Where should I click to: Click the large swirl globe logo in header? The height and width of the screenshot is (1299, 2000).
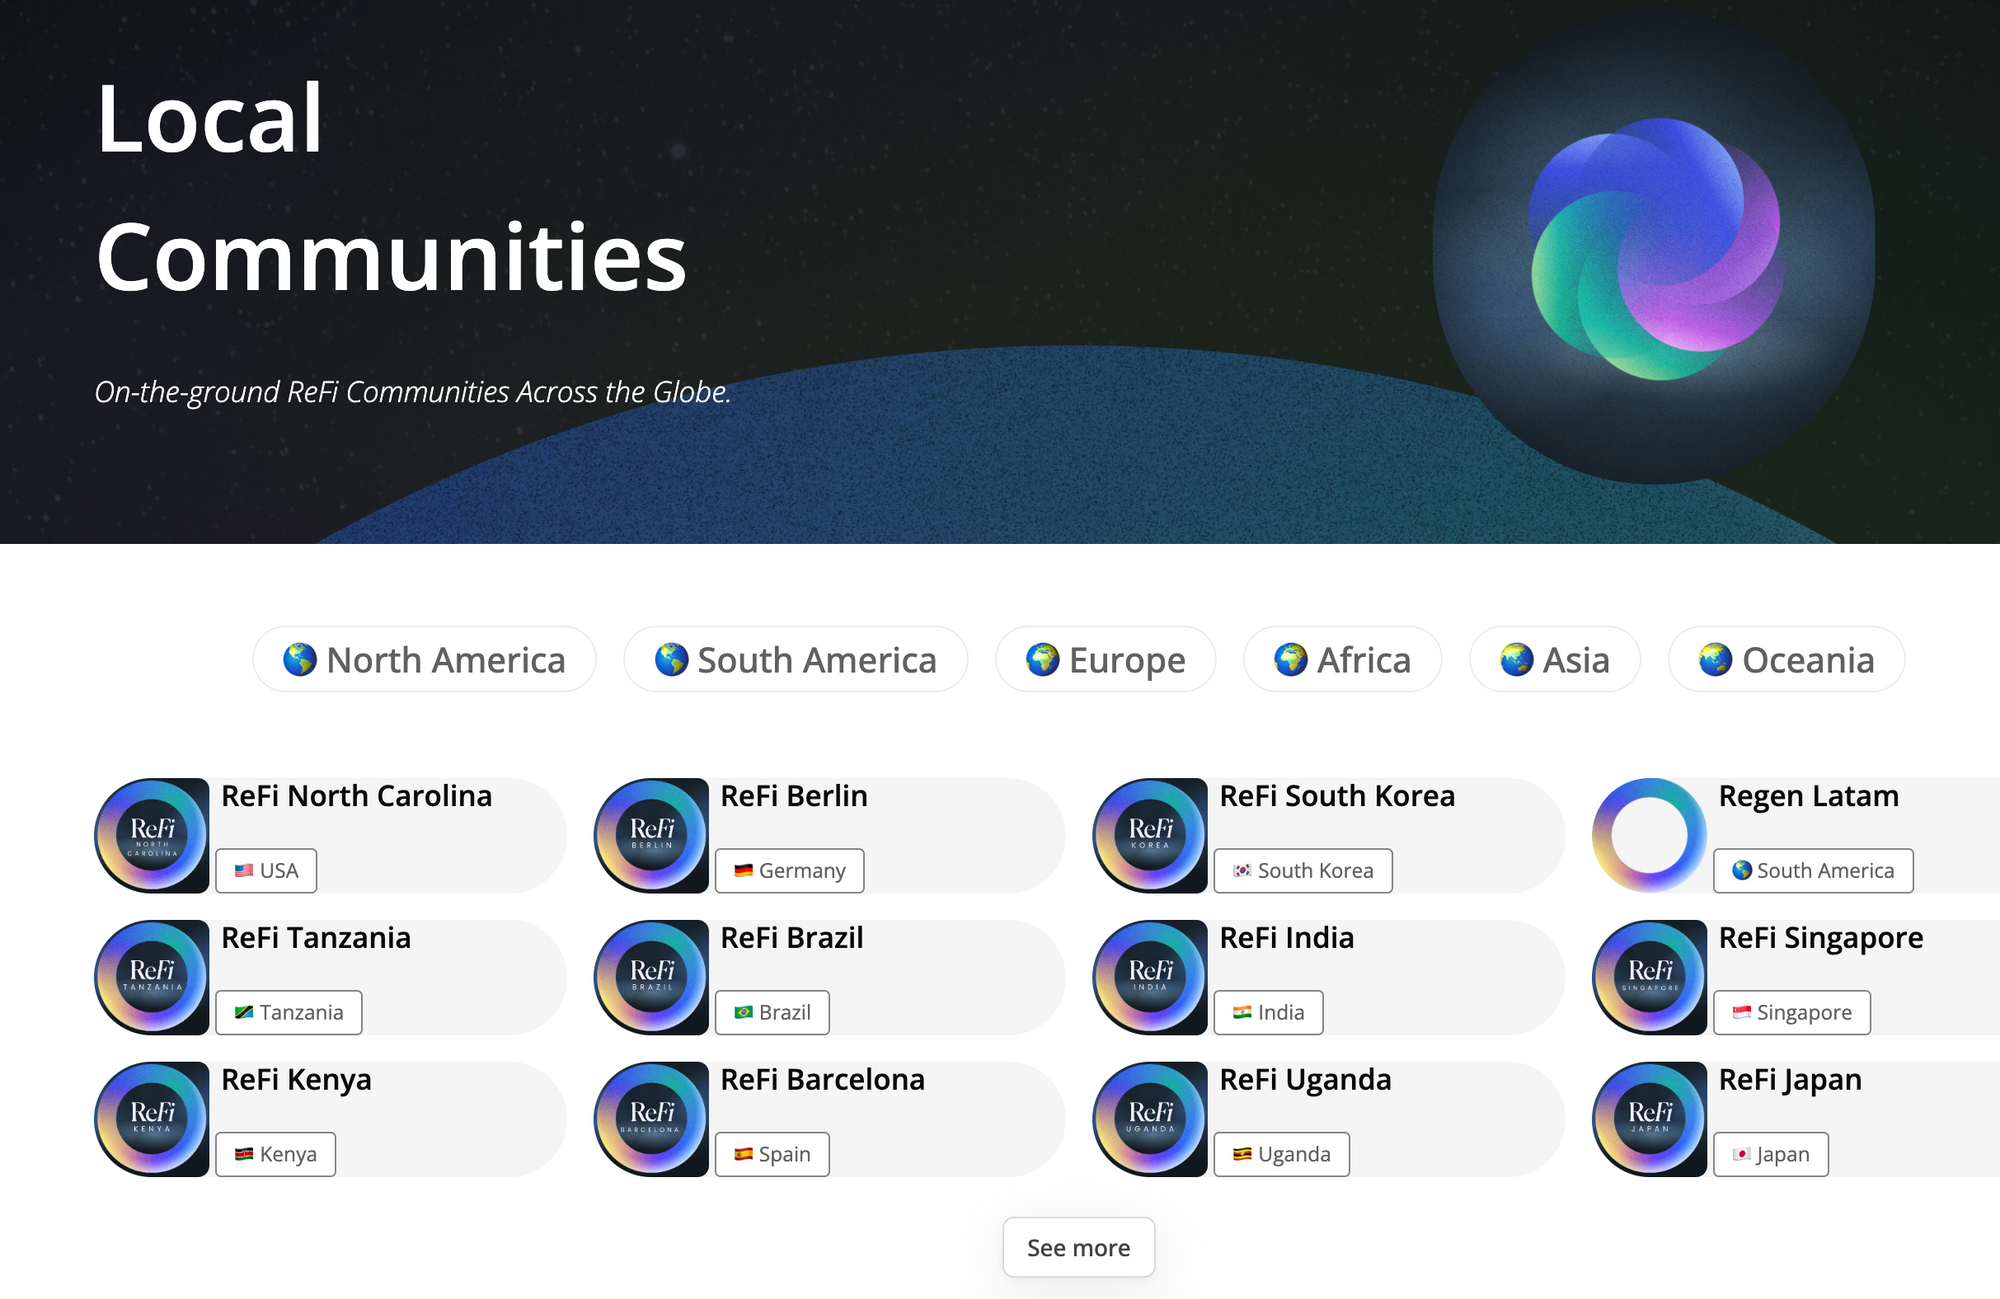click(1654, 249)
